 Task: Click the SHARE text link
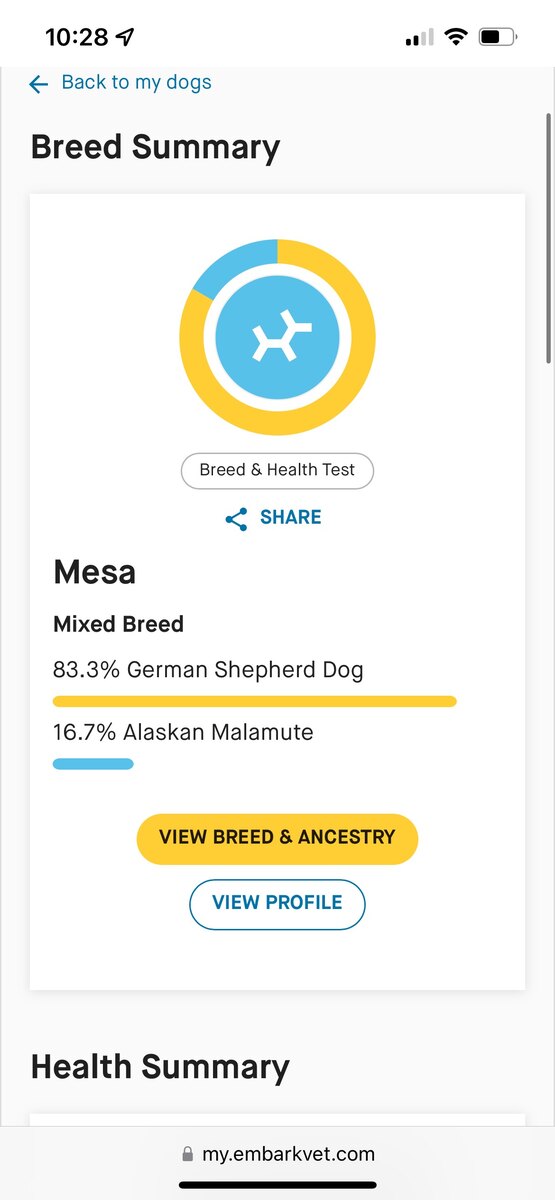point(291,517)
